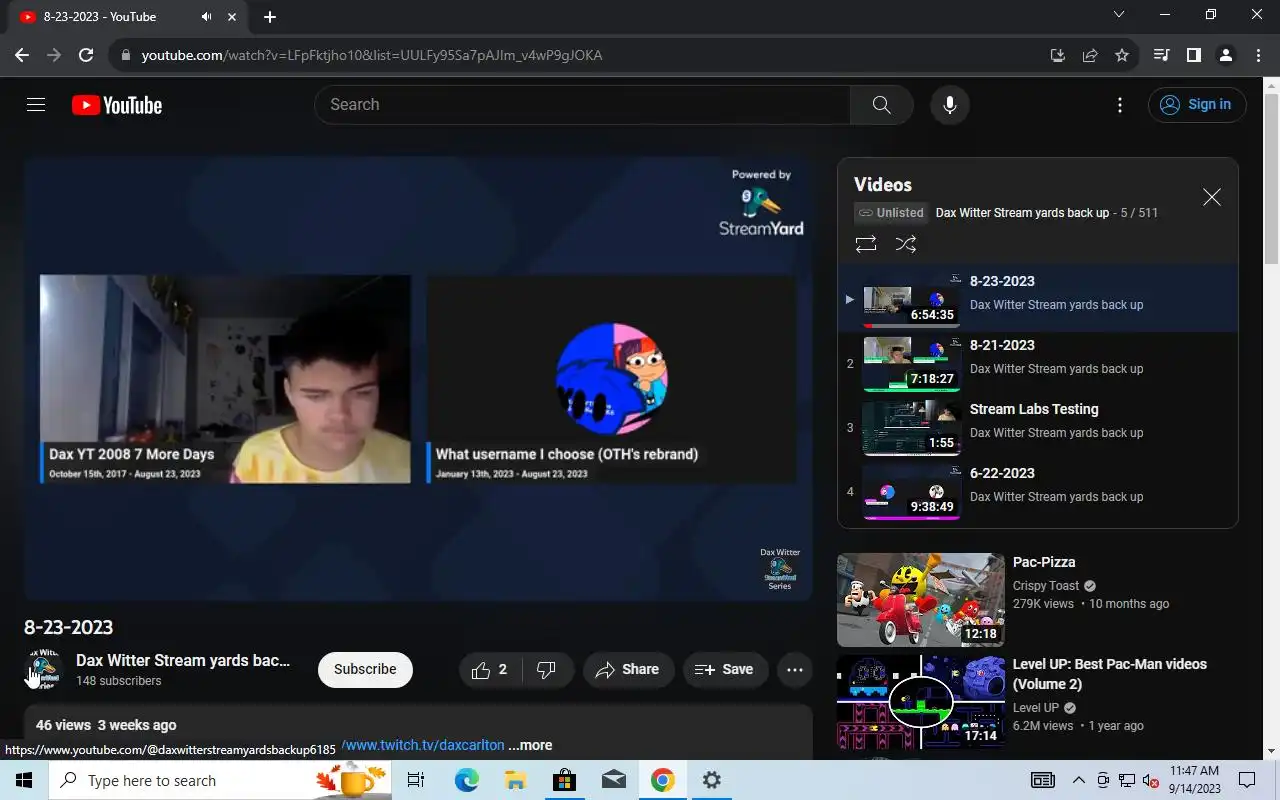The image size is (1280, 800).
Task: Select the 6-22-2023 playlist entry
Action: pyautogui.click(x=1038, y=492)
